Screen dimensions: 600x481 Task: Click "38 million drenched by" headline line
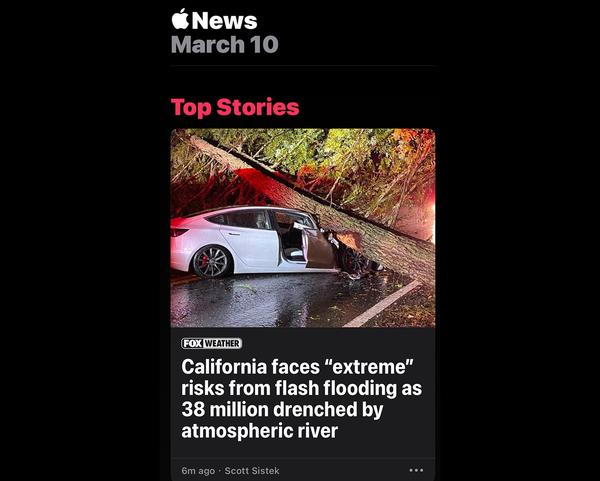click(x=282, y=409)
